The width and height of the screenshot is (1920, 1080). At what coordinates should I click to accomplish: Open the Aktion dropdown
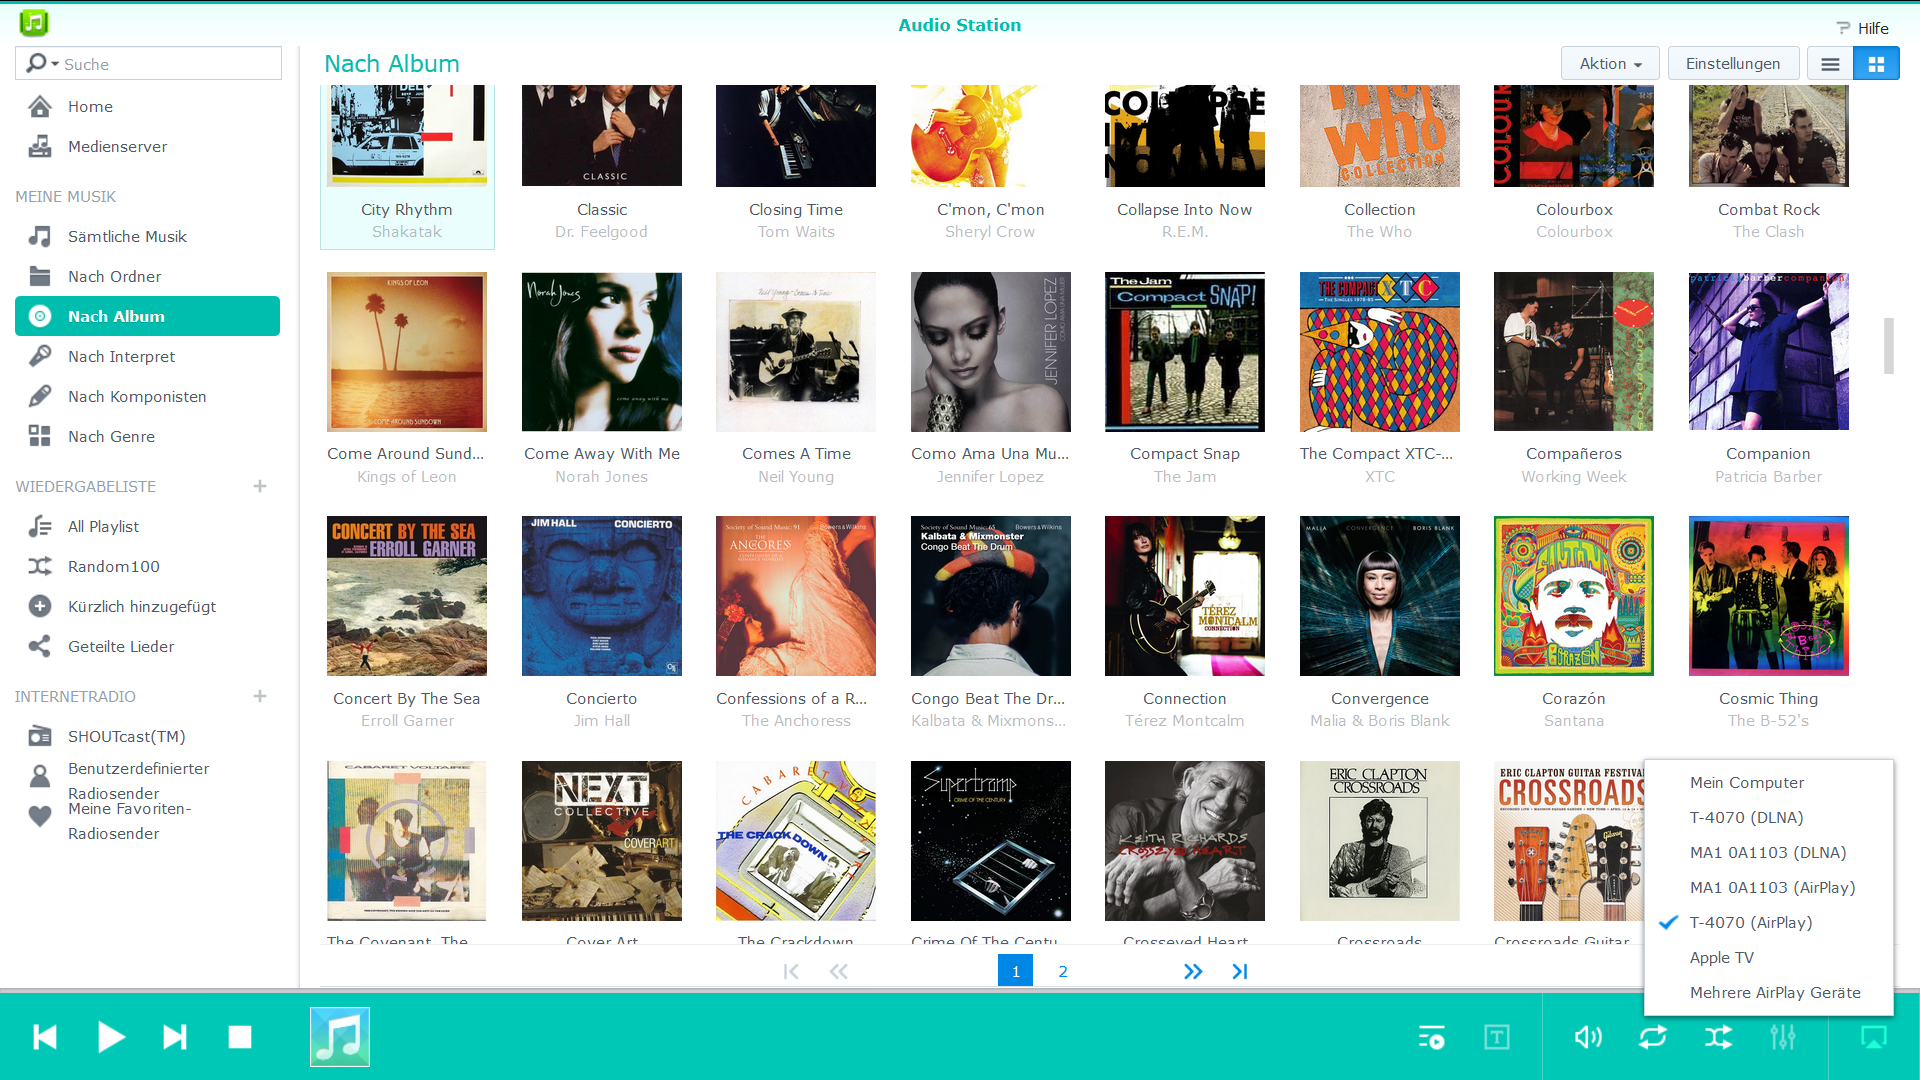[x=1610, y=63]
